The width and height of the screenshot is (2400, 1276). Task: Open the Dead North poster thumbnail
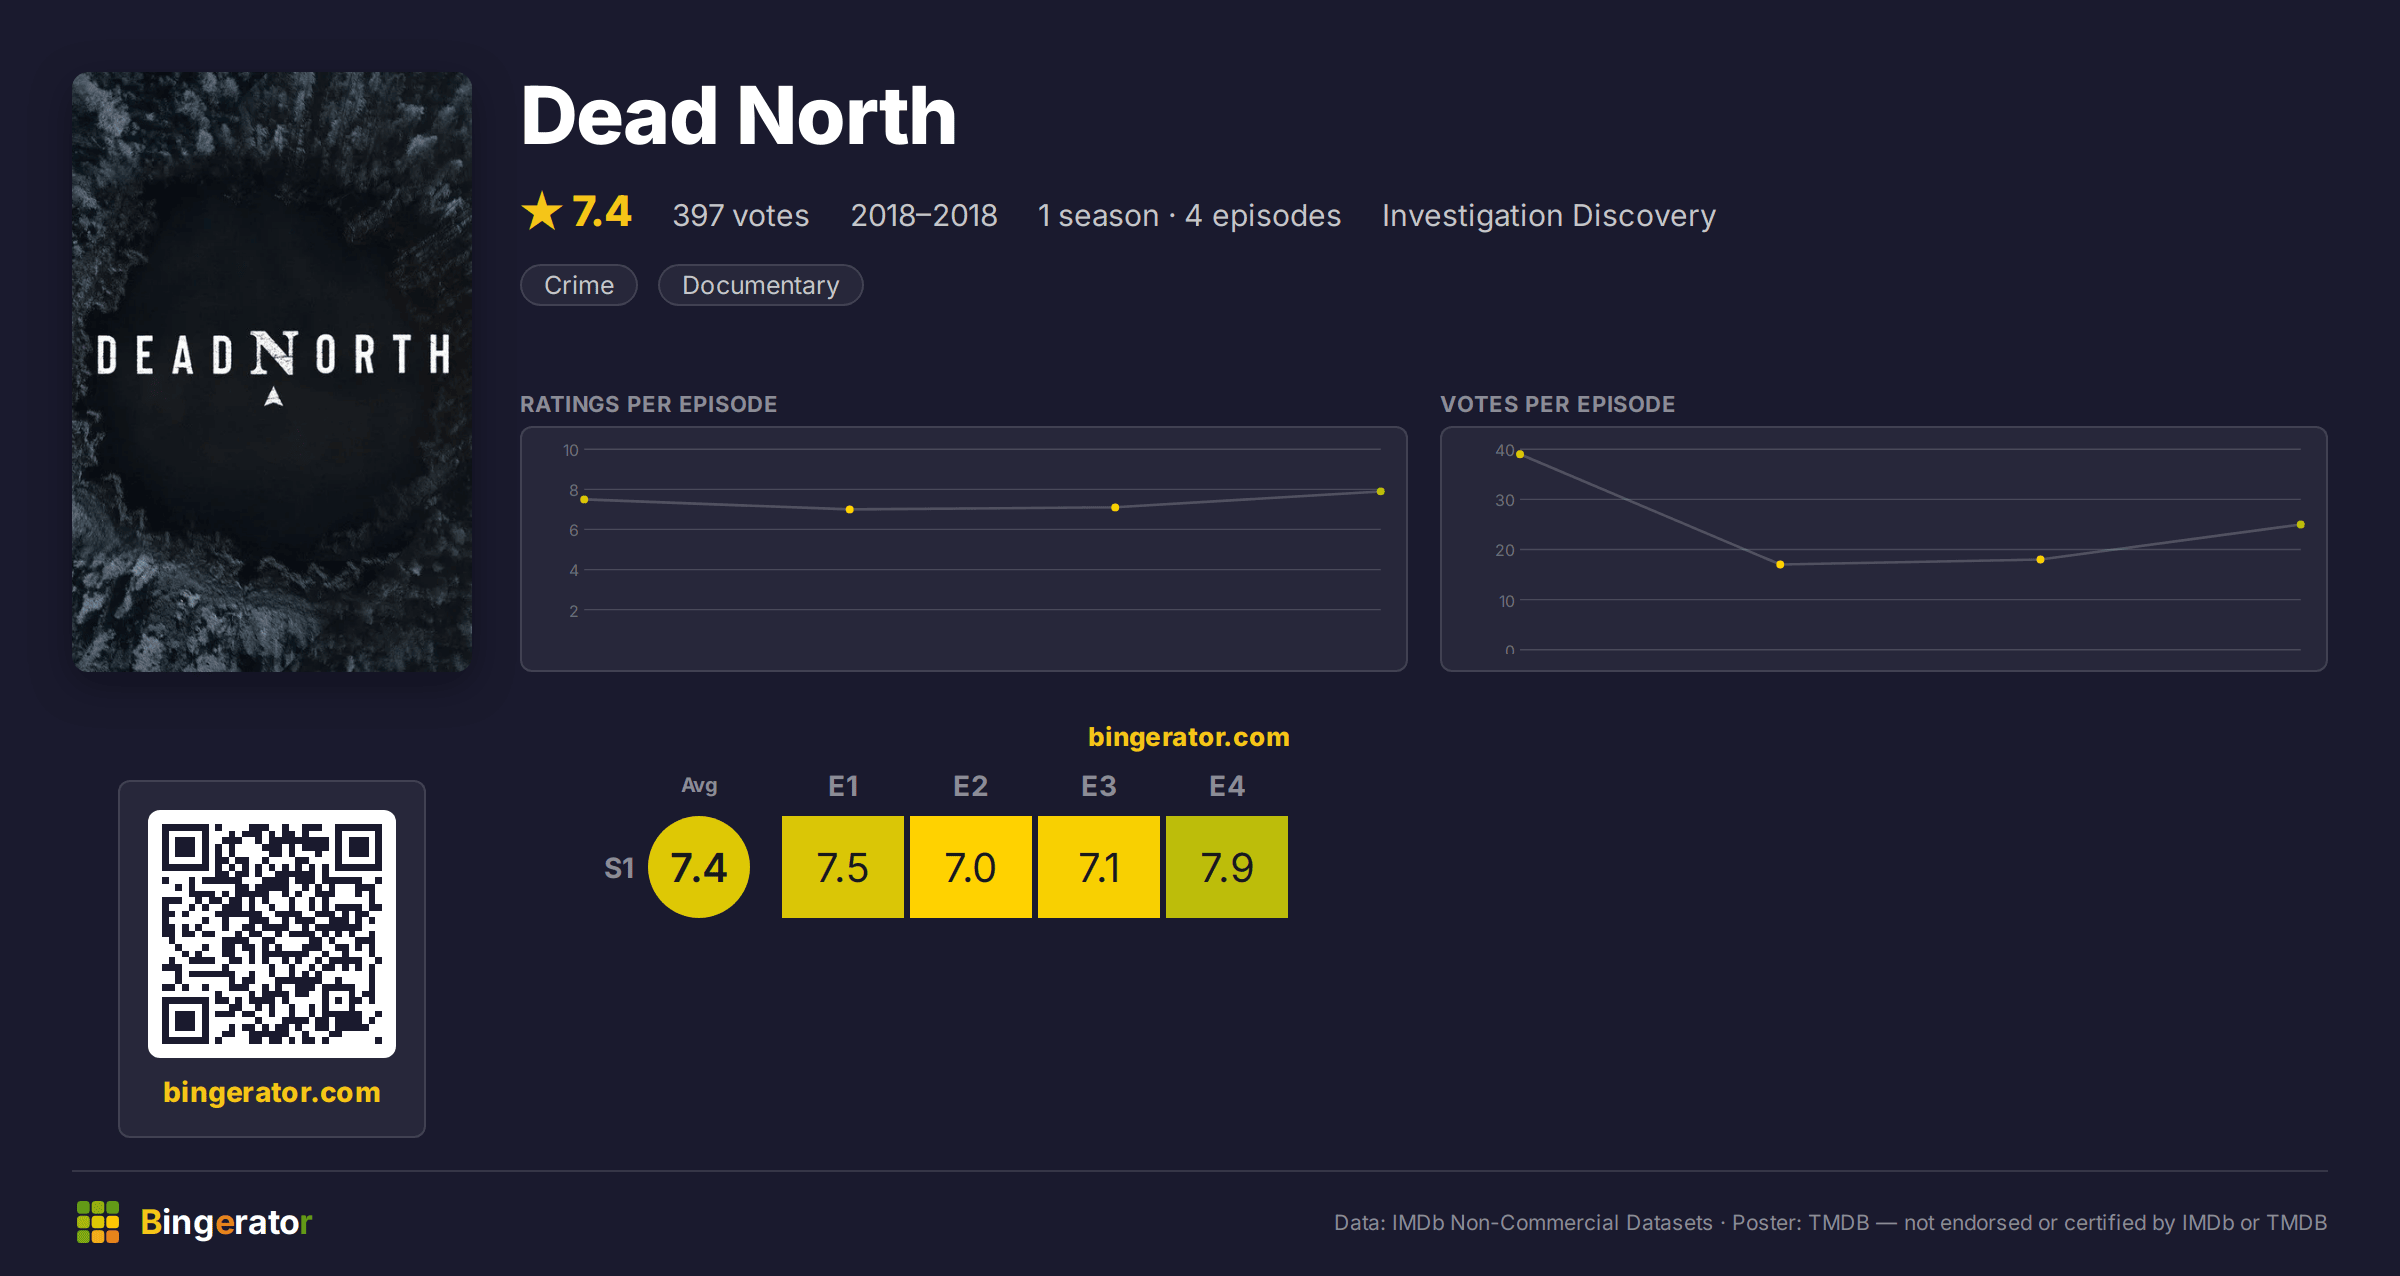click(x=272, y=371)
